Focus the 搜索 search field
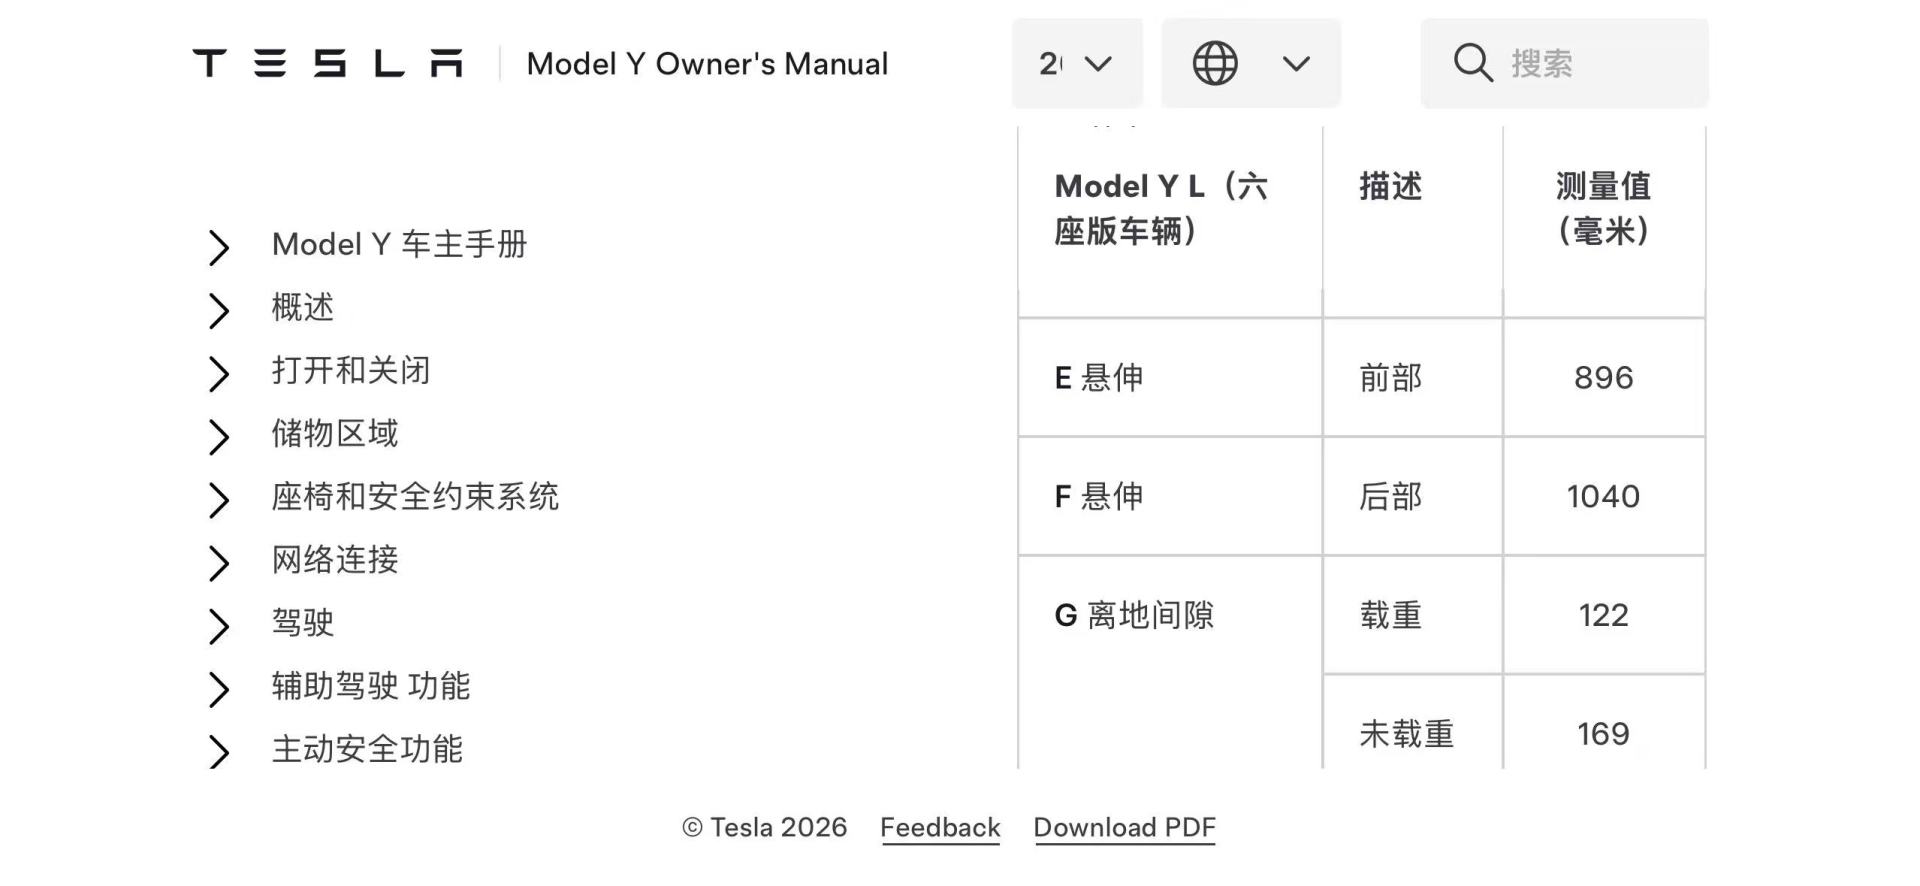Viewport: 1920px width, 886px height. click(x=1565, y=63)
